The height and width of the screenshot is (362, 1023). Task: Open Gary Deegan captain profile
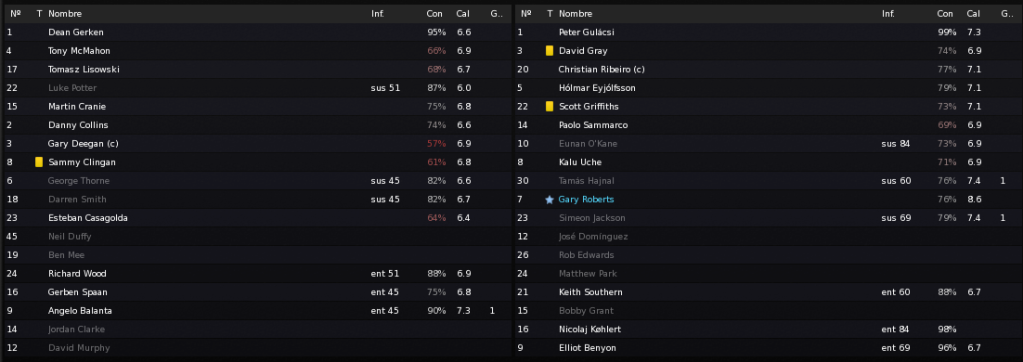coord(83,143)
